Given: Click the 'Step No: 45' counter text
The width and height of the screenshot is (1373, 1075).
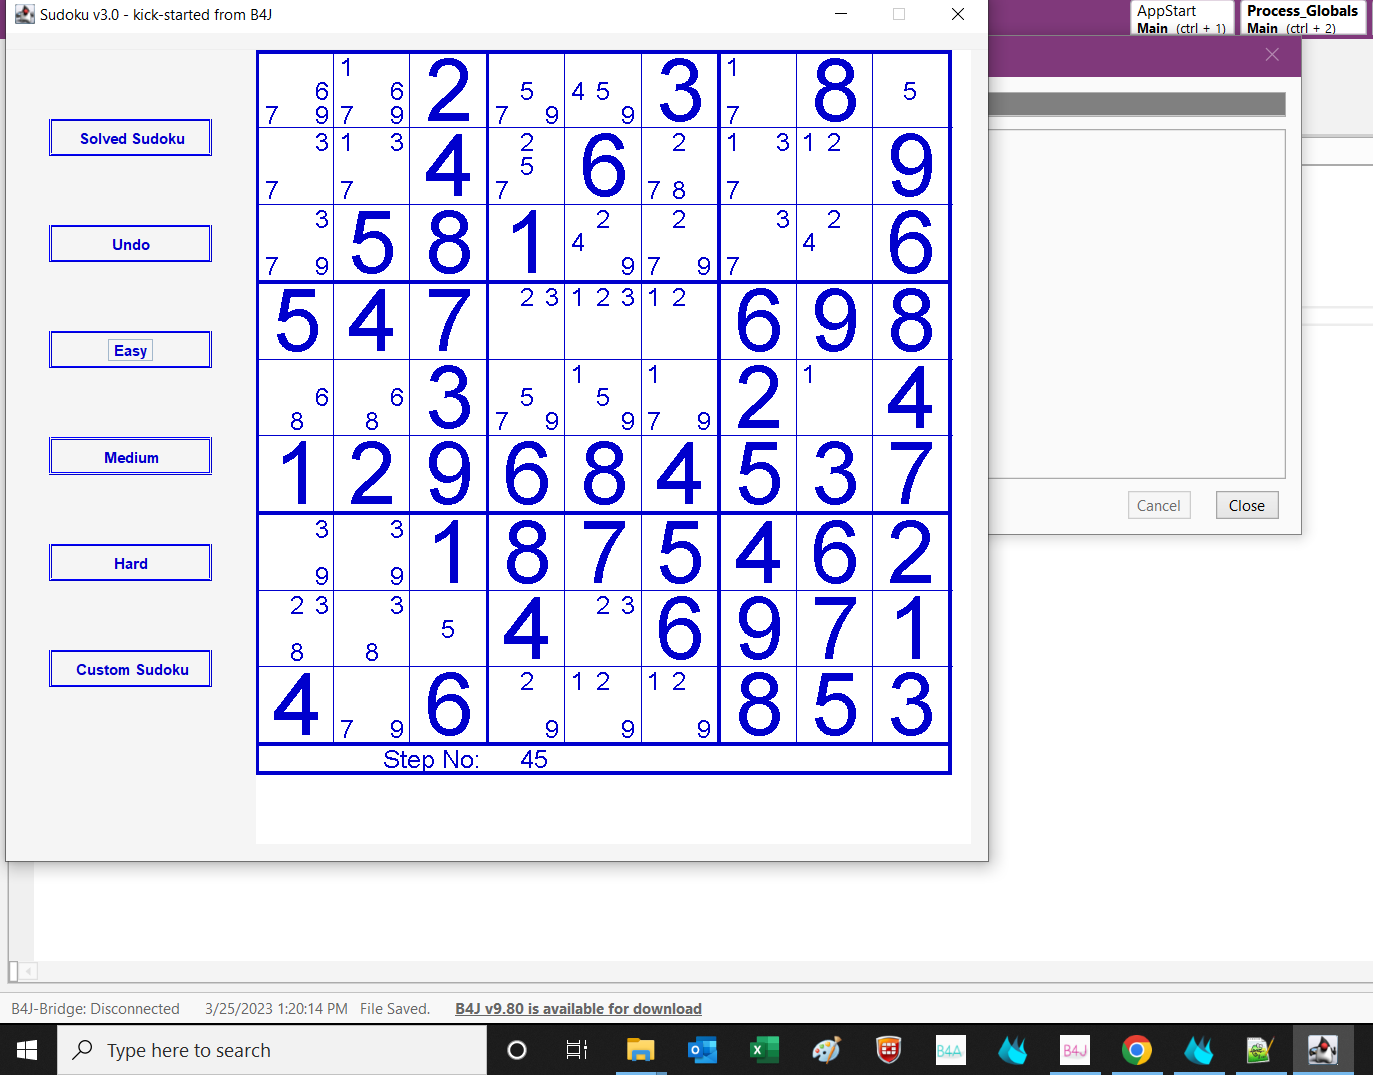Looking at the screenshot, I should pos(465,759).
